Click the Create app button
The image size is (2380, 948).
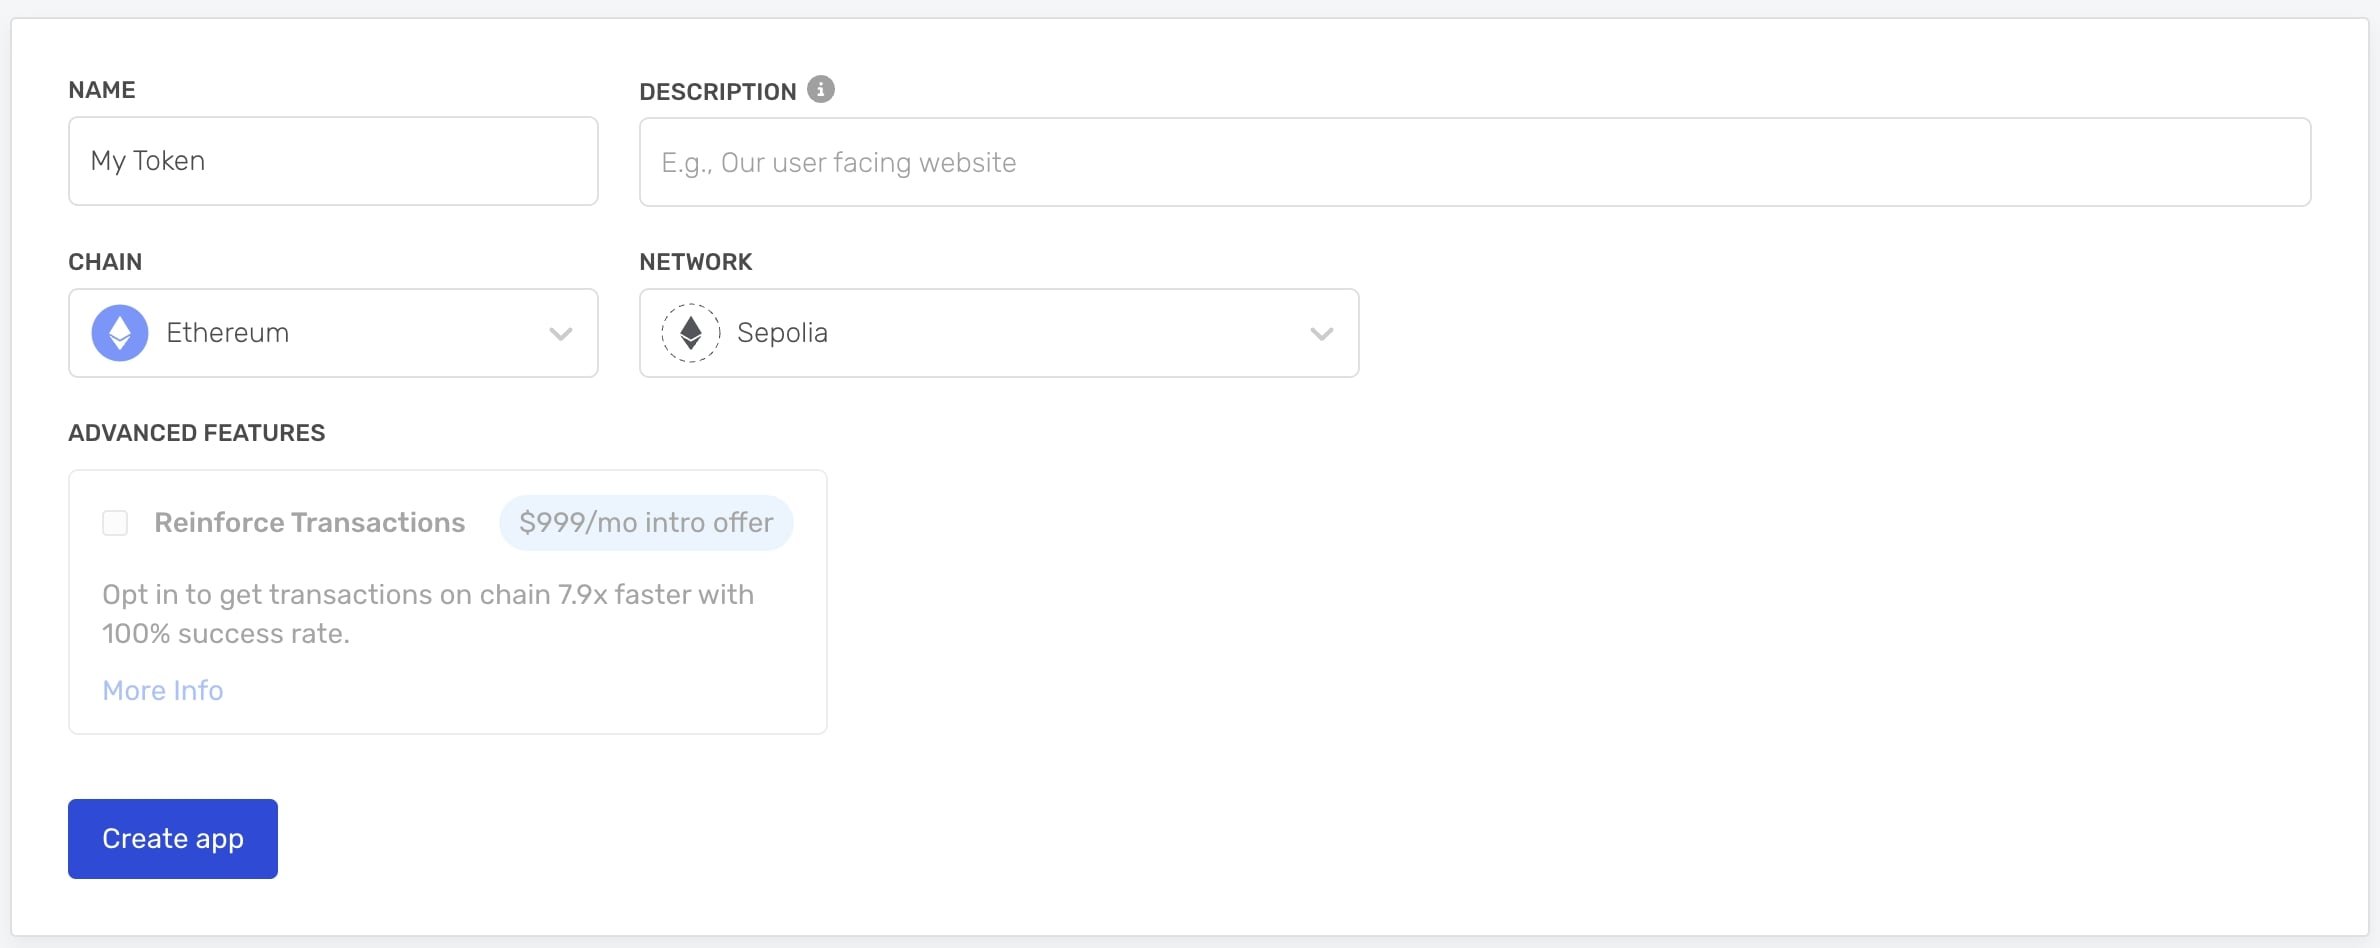pos(173,839)
